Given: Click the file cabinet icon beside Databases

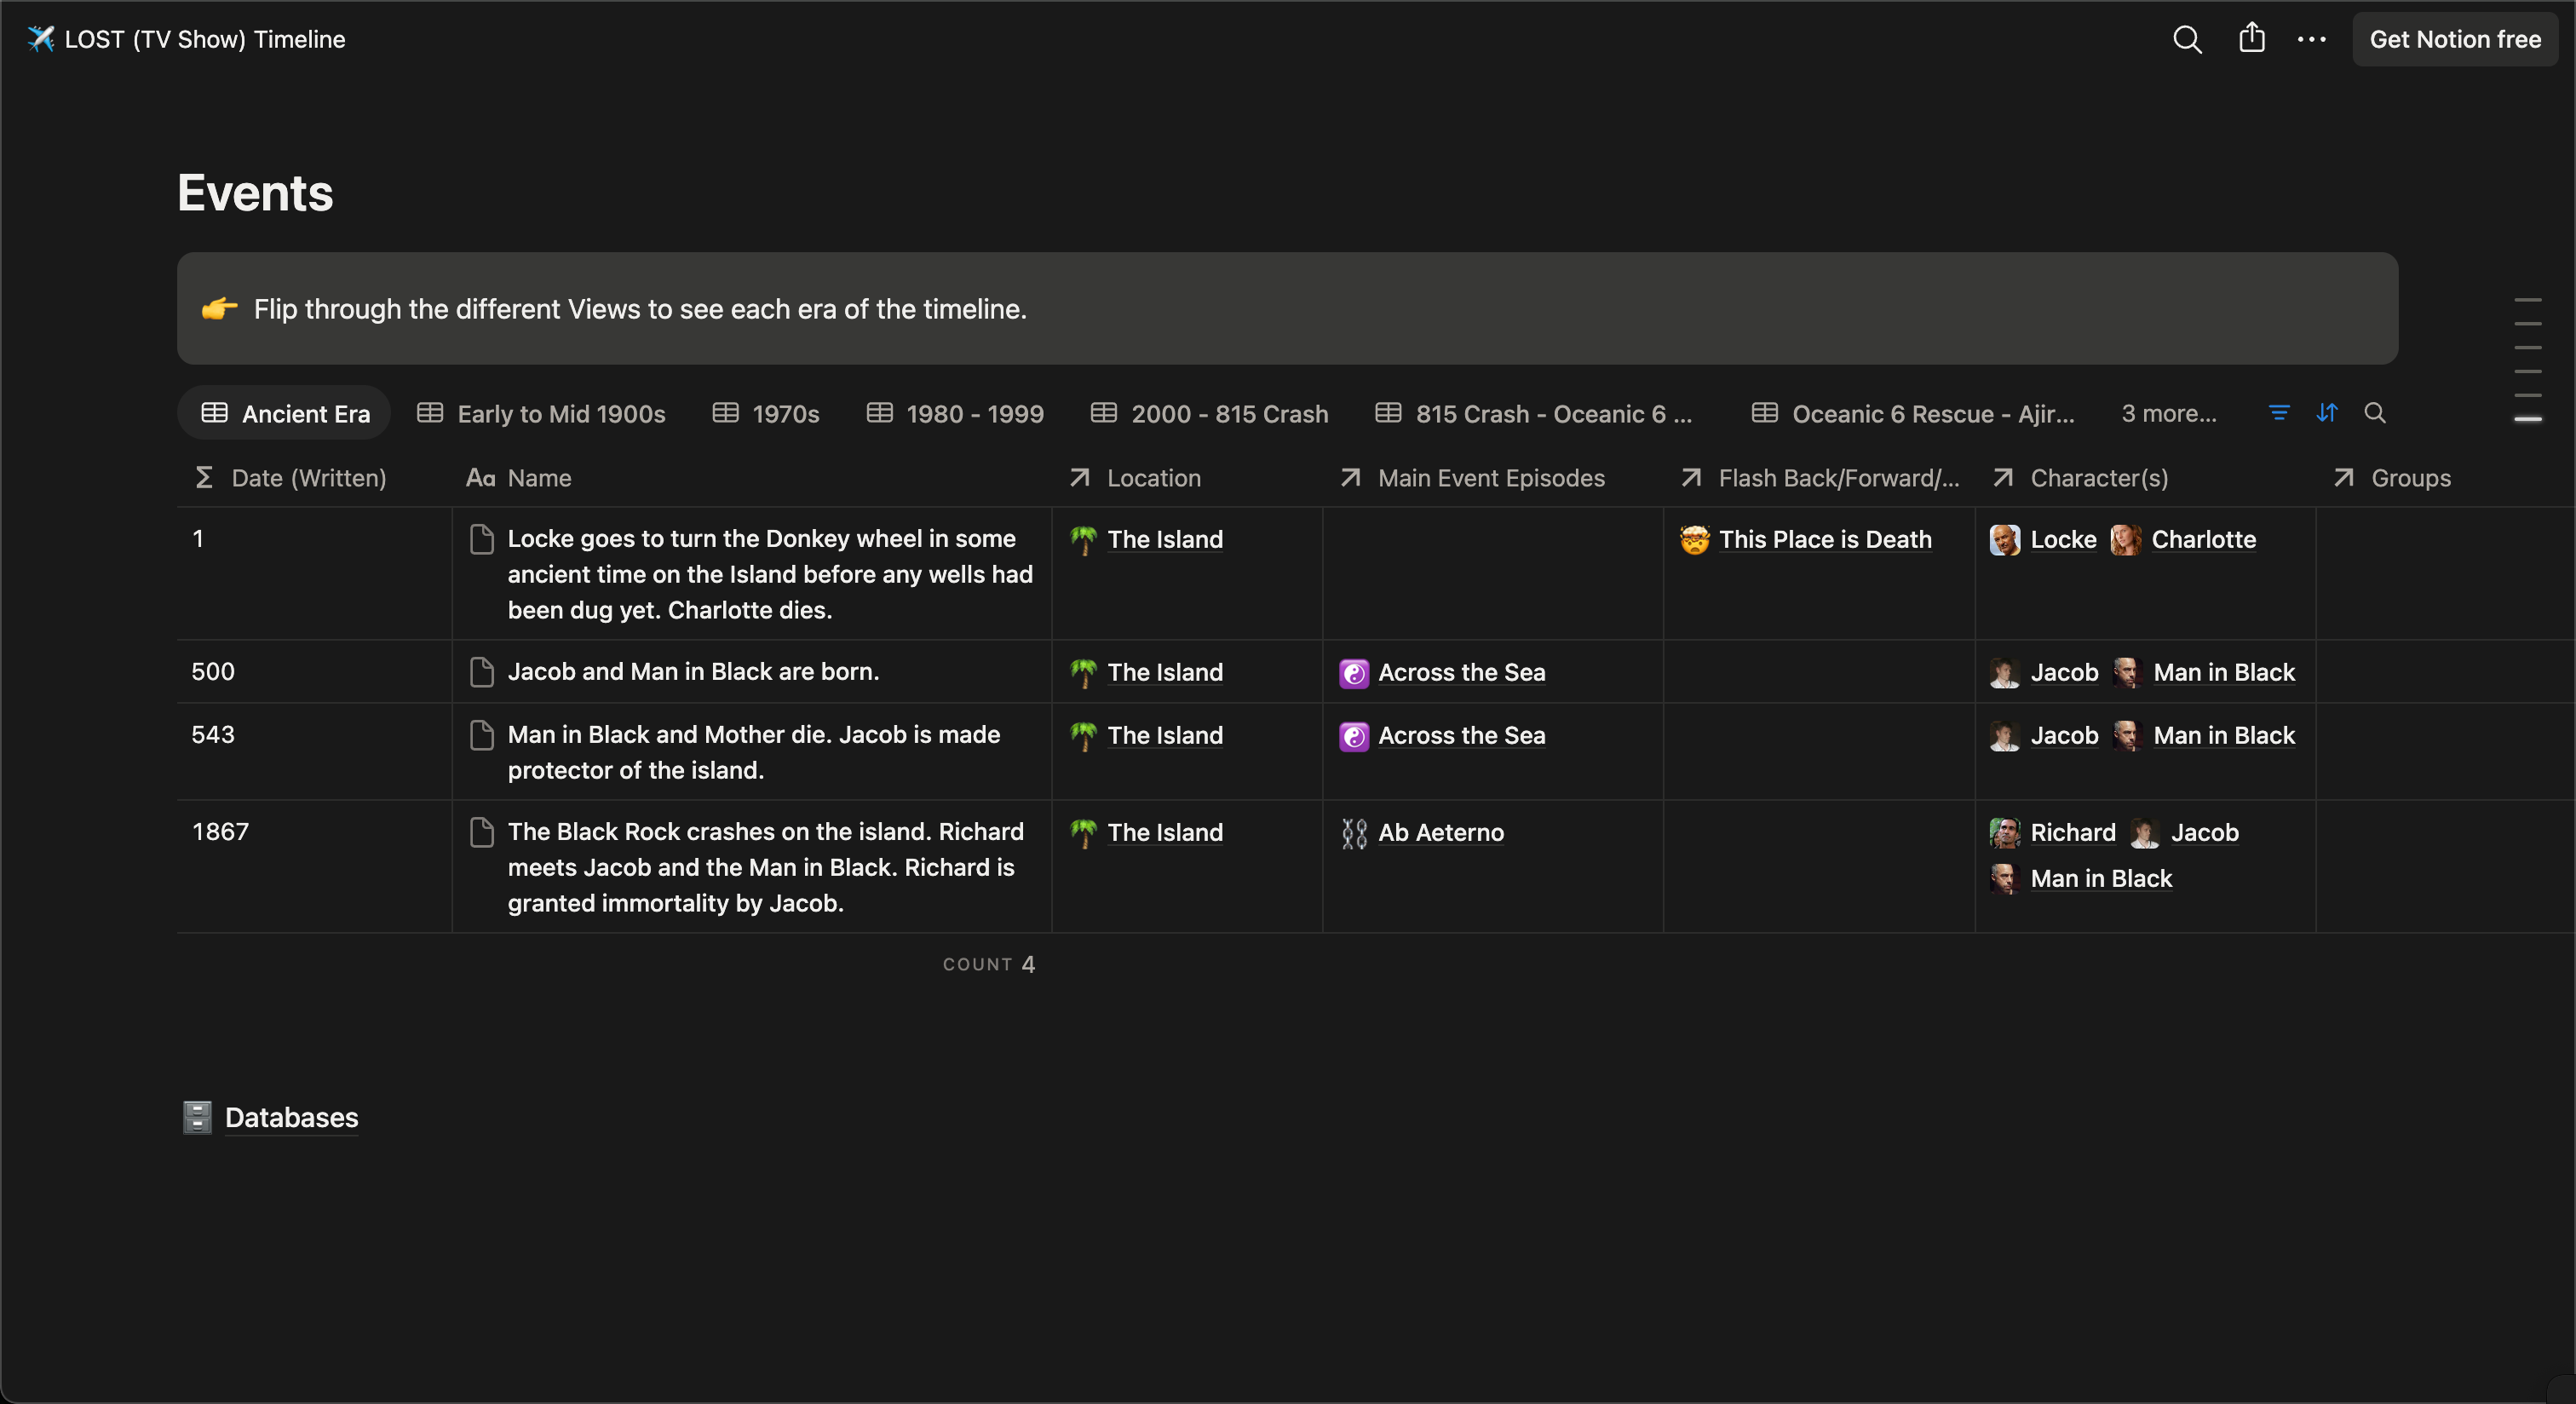Looking at the screenshot, I should [197, 1117].
